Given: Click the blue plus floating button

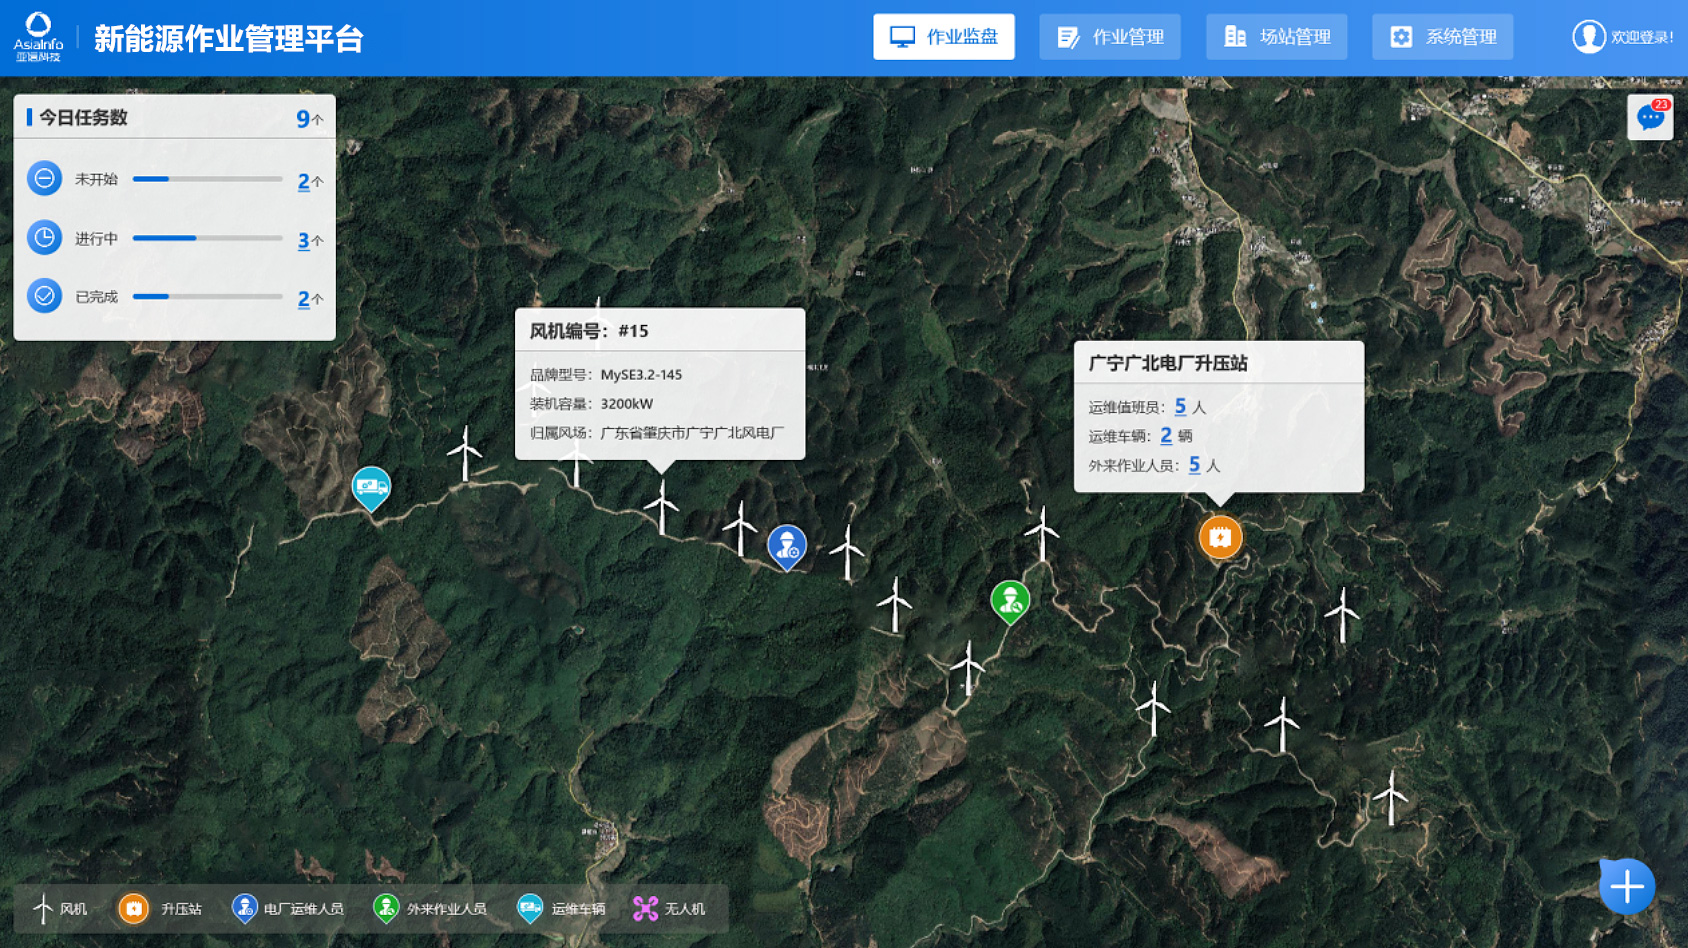Looking at the screenshot, I should click(1627, 886).
